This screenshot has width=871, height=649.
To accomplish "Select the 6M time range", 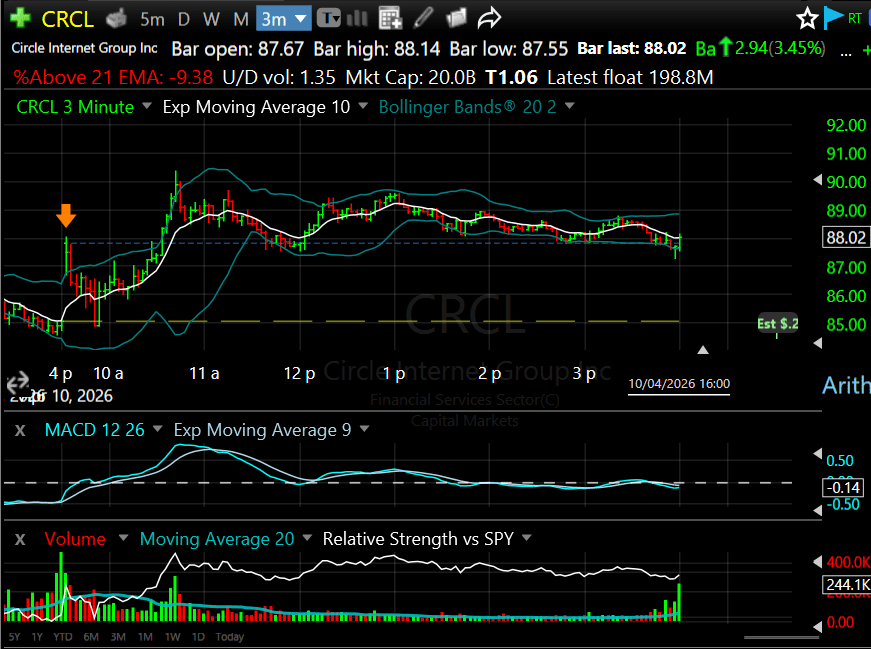I will [x=90, y=637].
